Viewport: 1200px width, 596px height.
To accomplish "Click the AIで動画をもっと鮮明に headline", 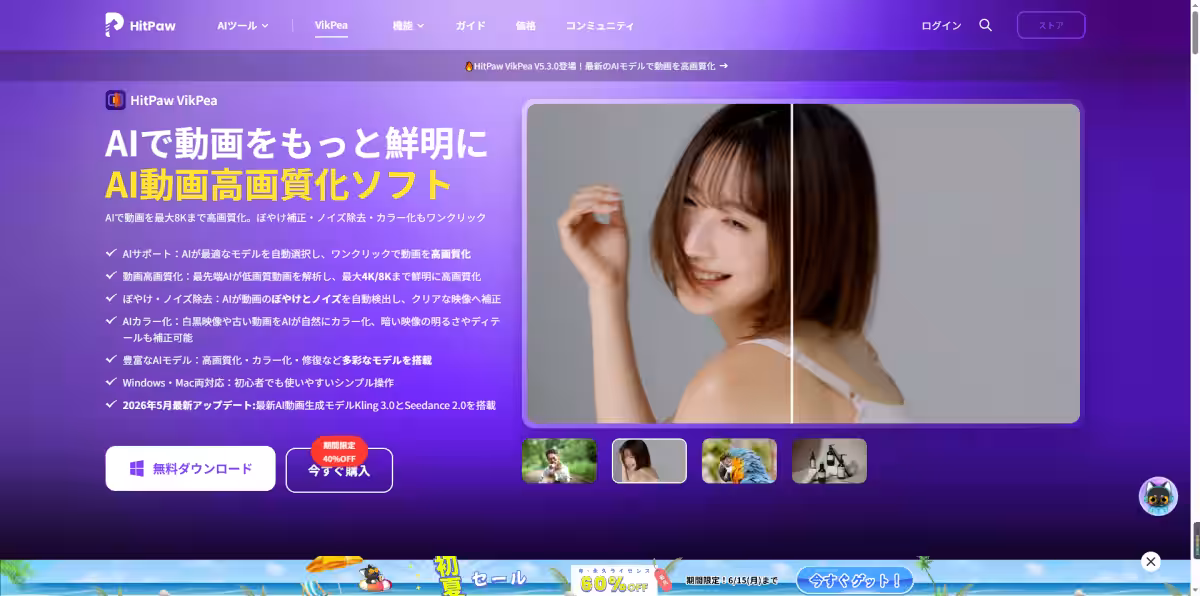I will (x=297, y=145).
